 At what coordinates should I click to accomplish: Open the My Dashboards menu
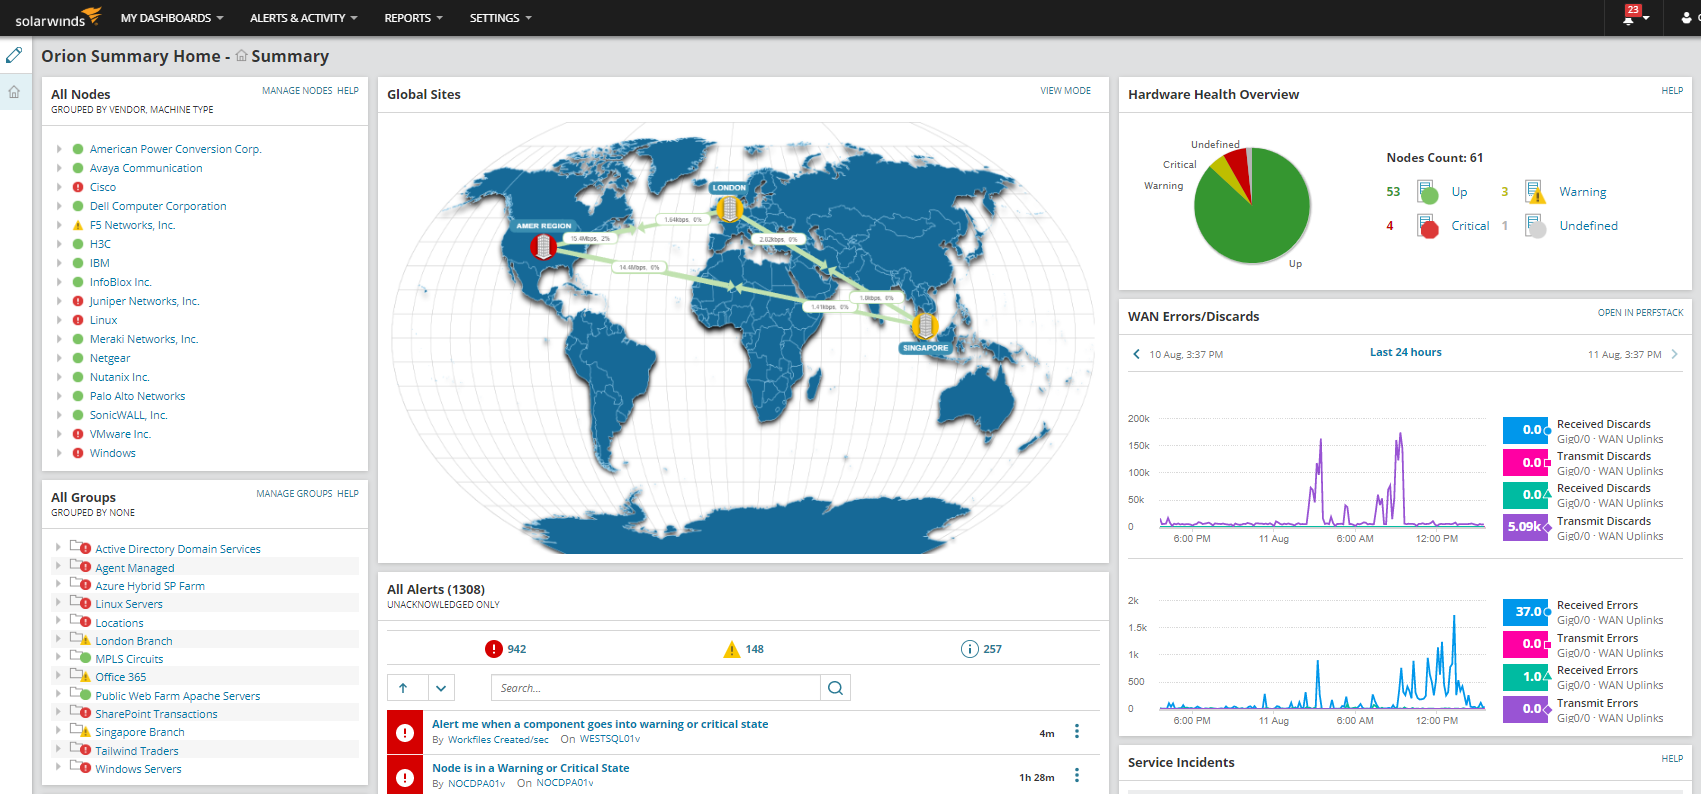(171, 18)
